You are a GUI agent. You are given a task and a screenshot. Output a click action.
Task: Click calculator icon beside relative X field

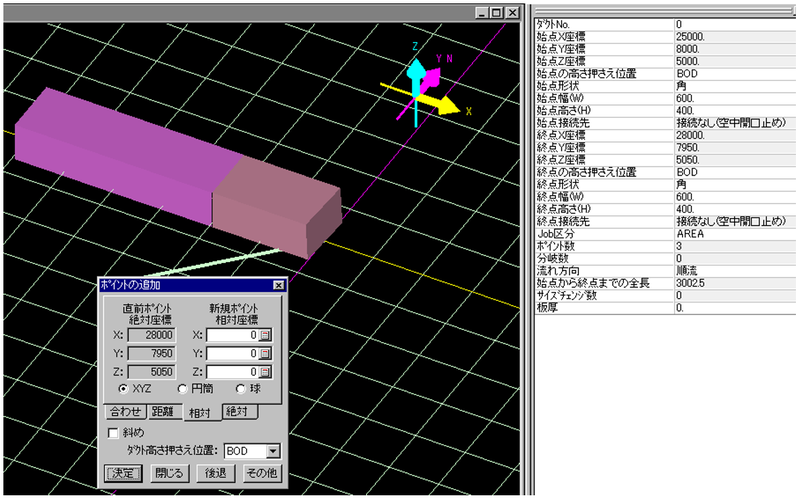pos(266,335)
